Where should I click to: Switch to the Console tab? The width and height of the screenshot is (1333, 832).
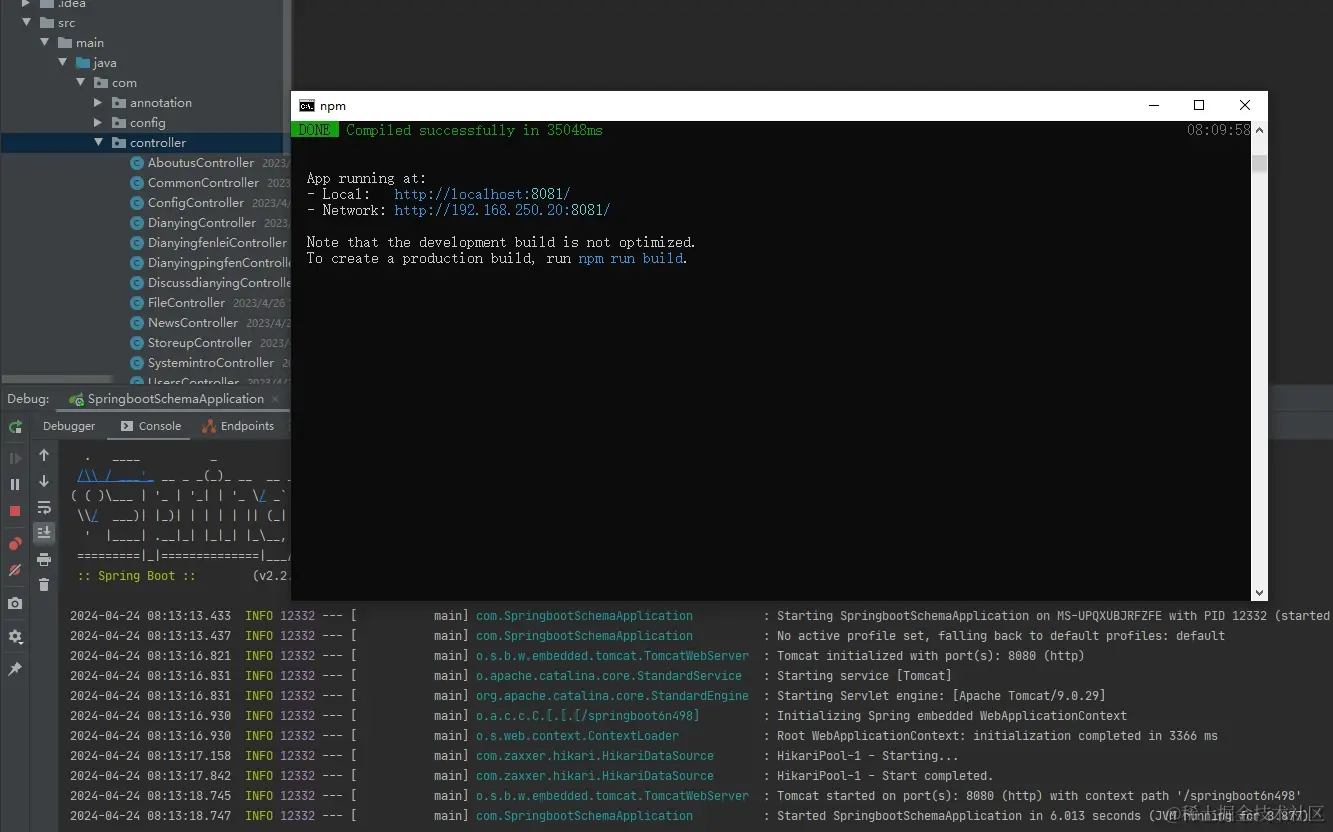[151, 426]
